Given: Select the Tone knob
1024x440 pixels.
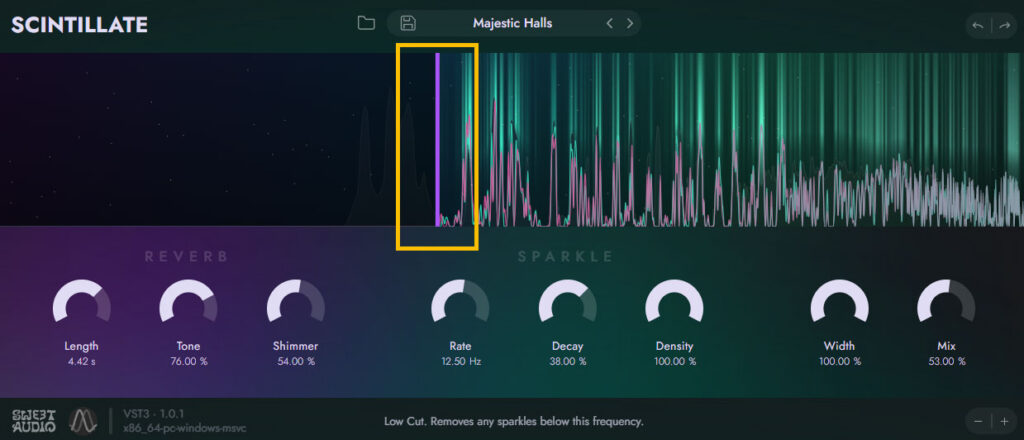Looking at the screenshot, I should tap(188, 302).
